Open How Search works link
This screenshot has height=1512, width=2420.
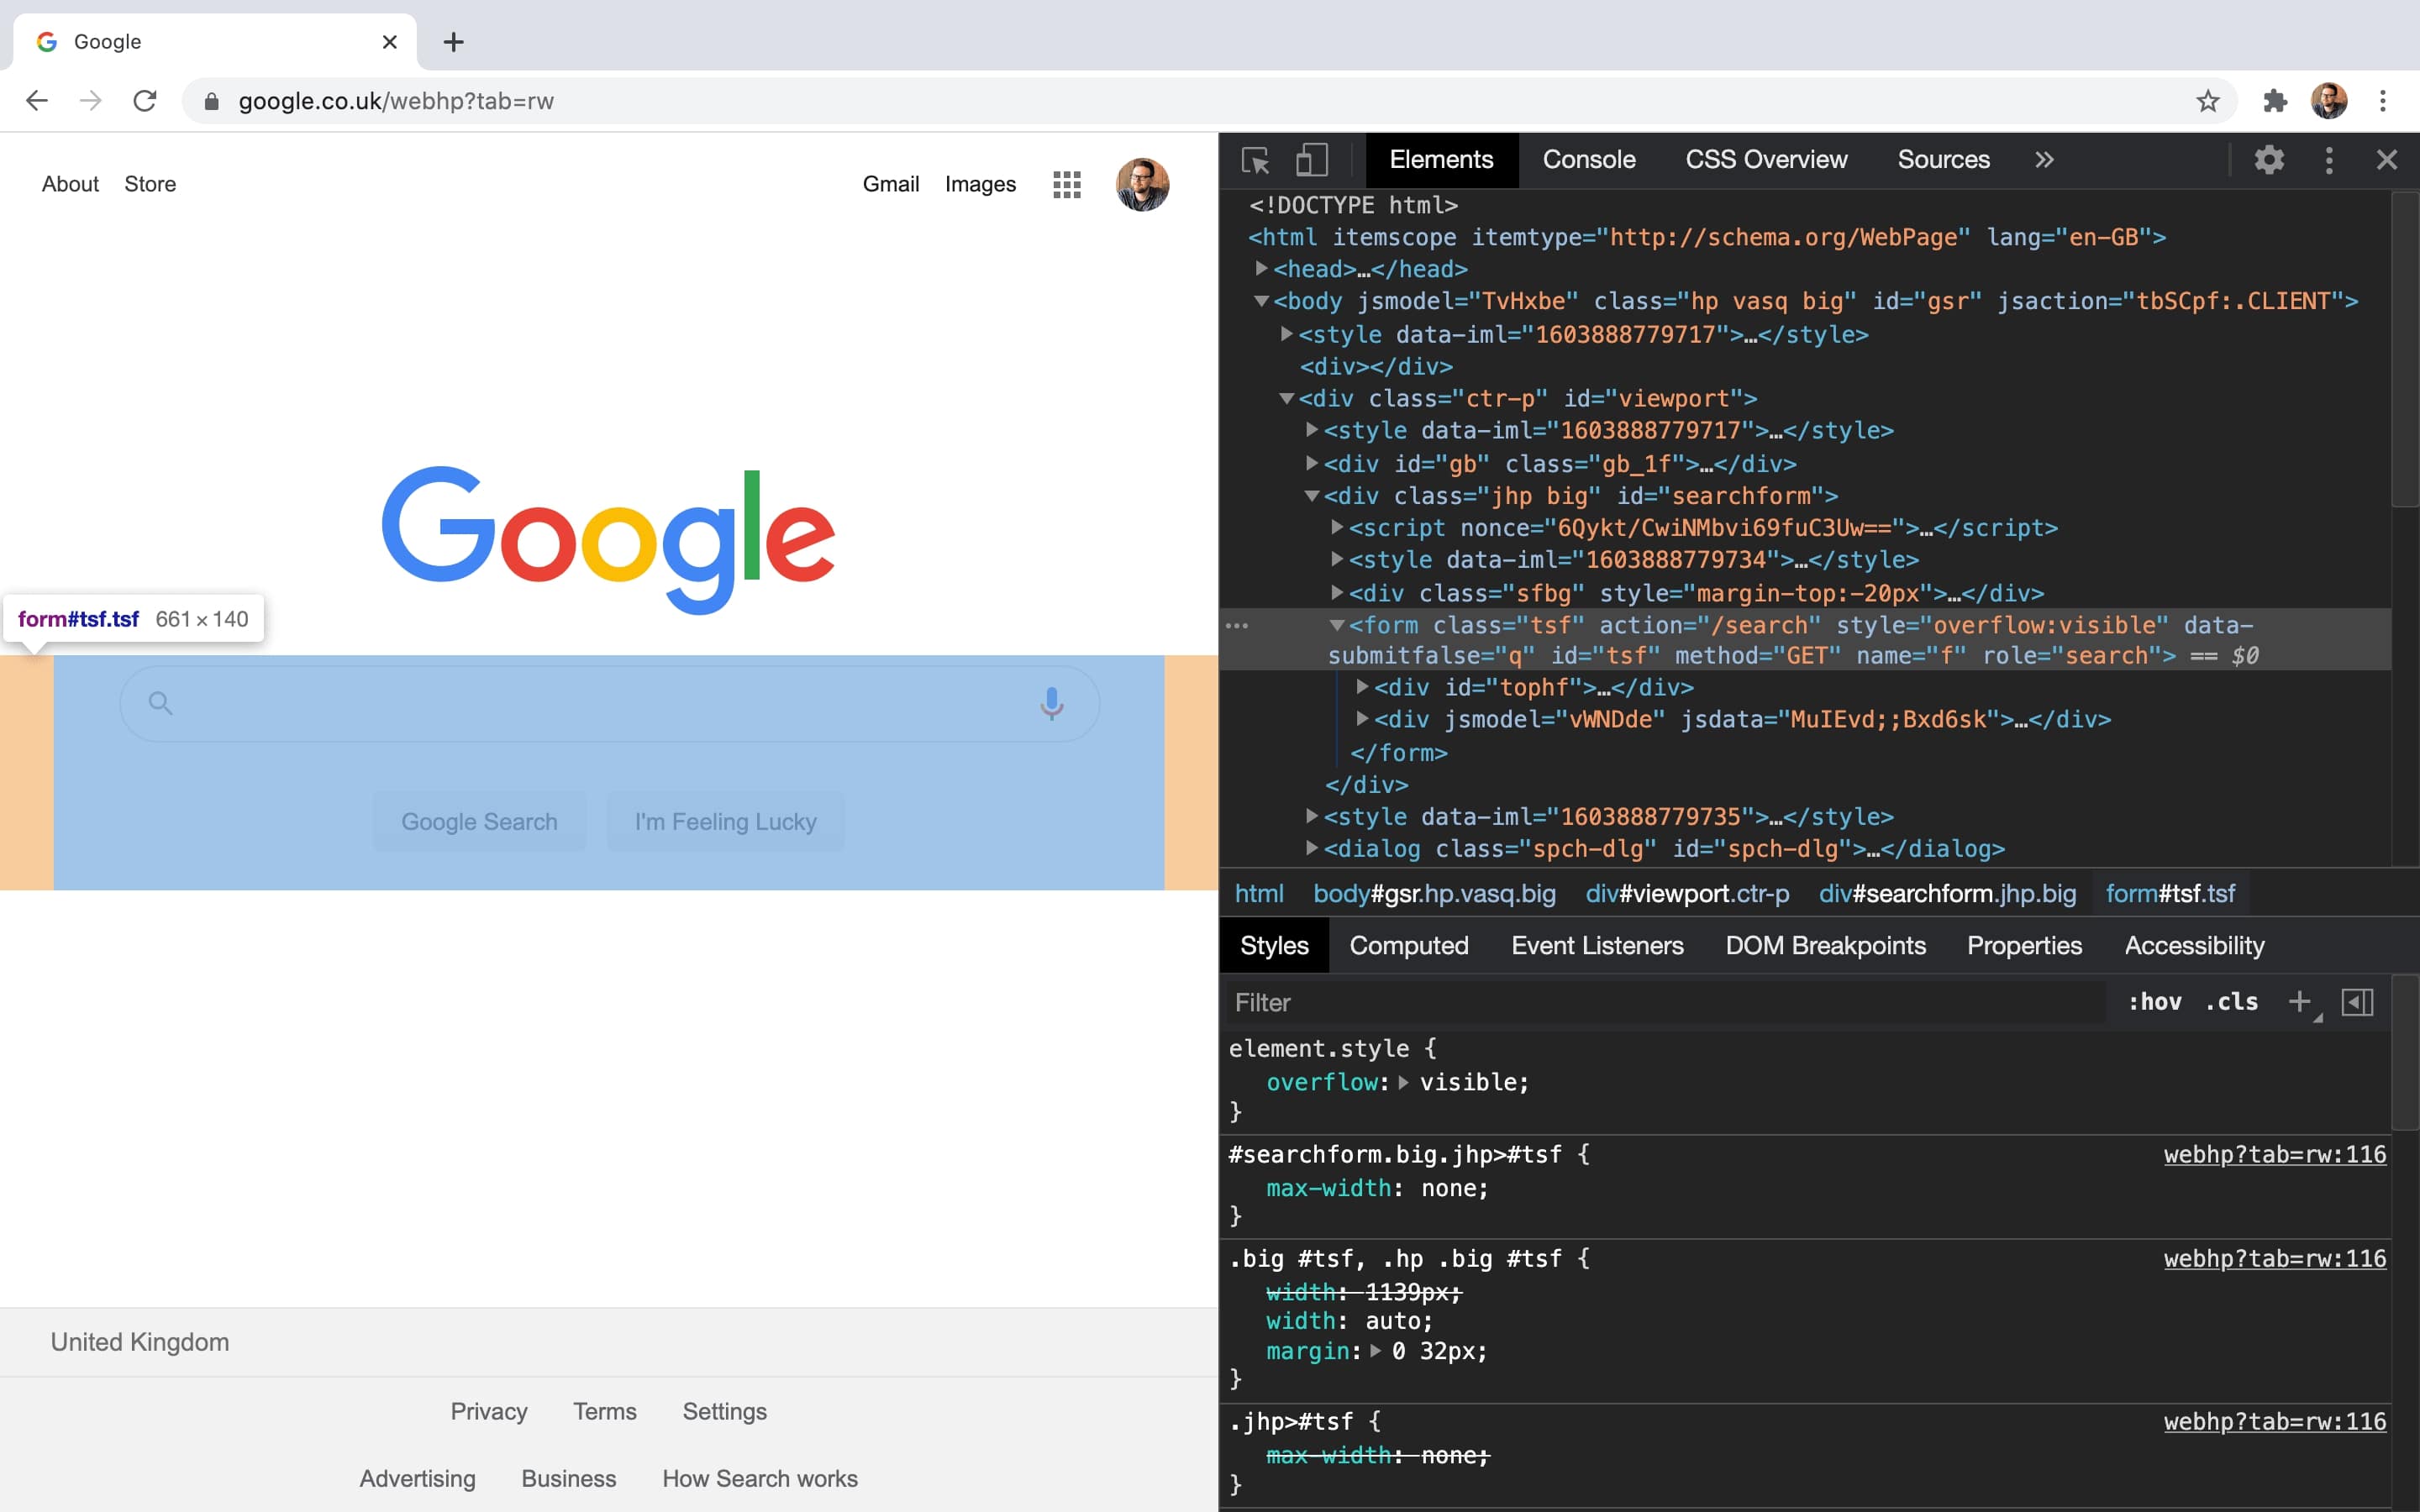(760, 1479)
